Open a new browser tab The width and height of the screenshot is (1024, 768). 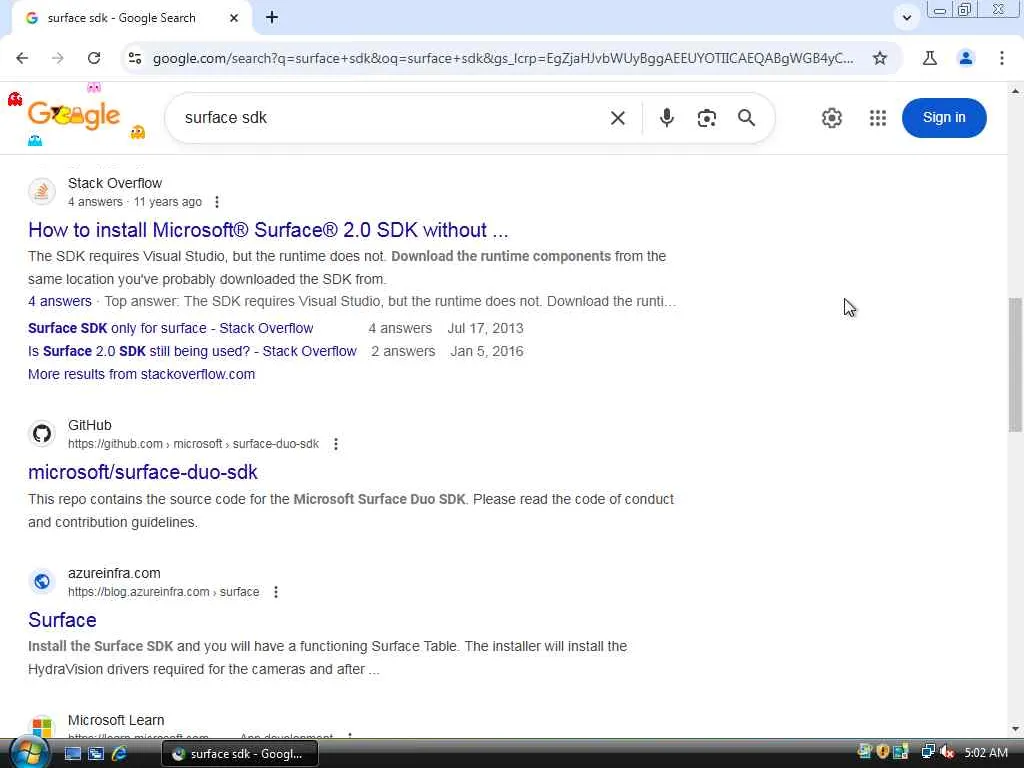(x=272, y=18)
